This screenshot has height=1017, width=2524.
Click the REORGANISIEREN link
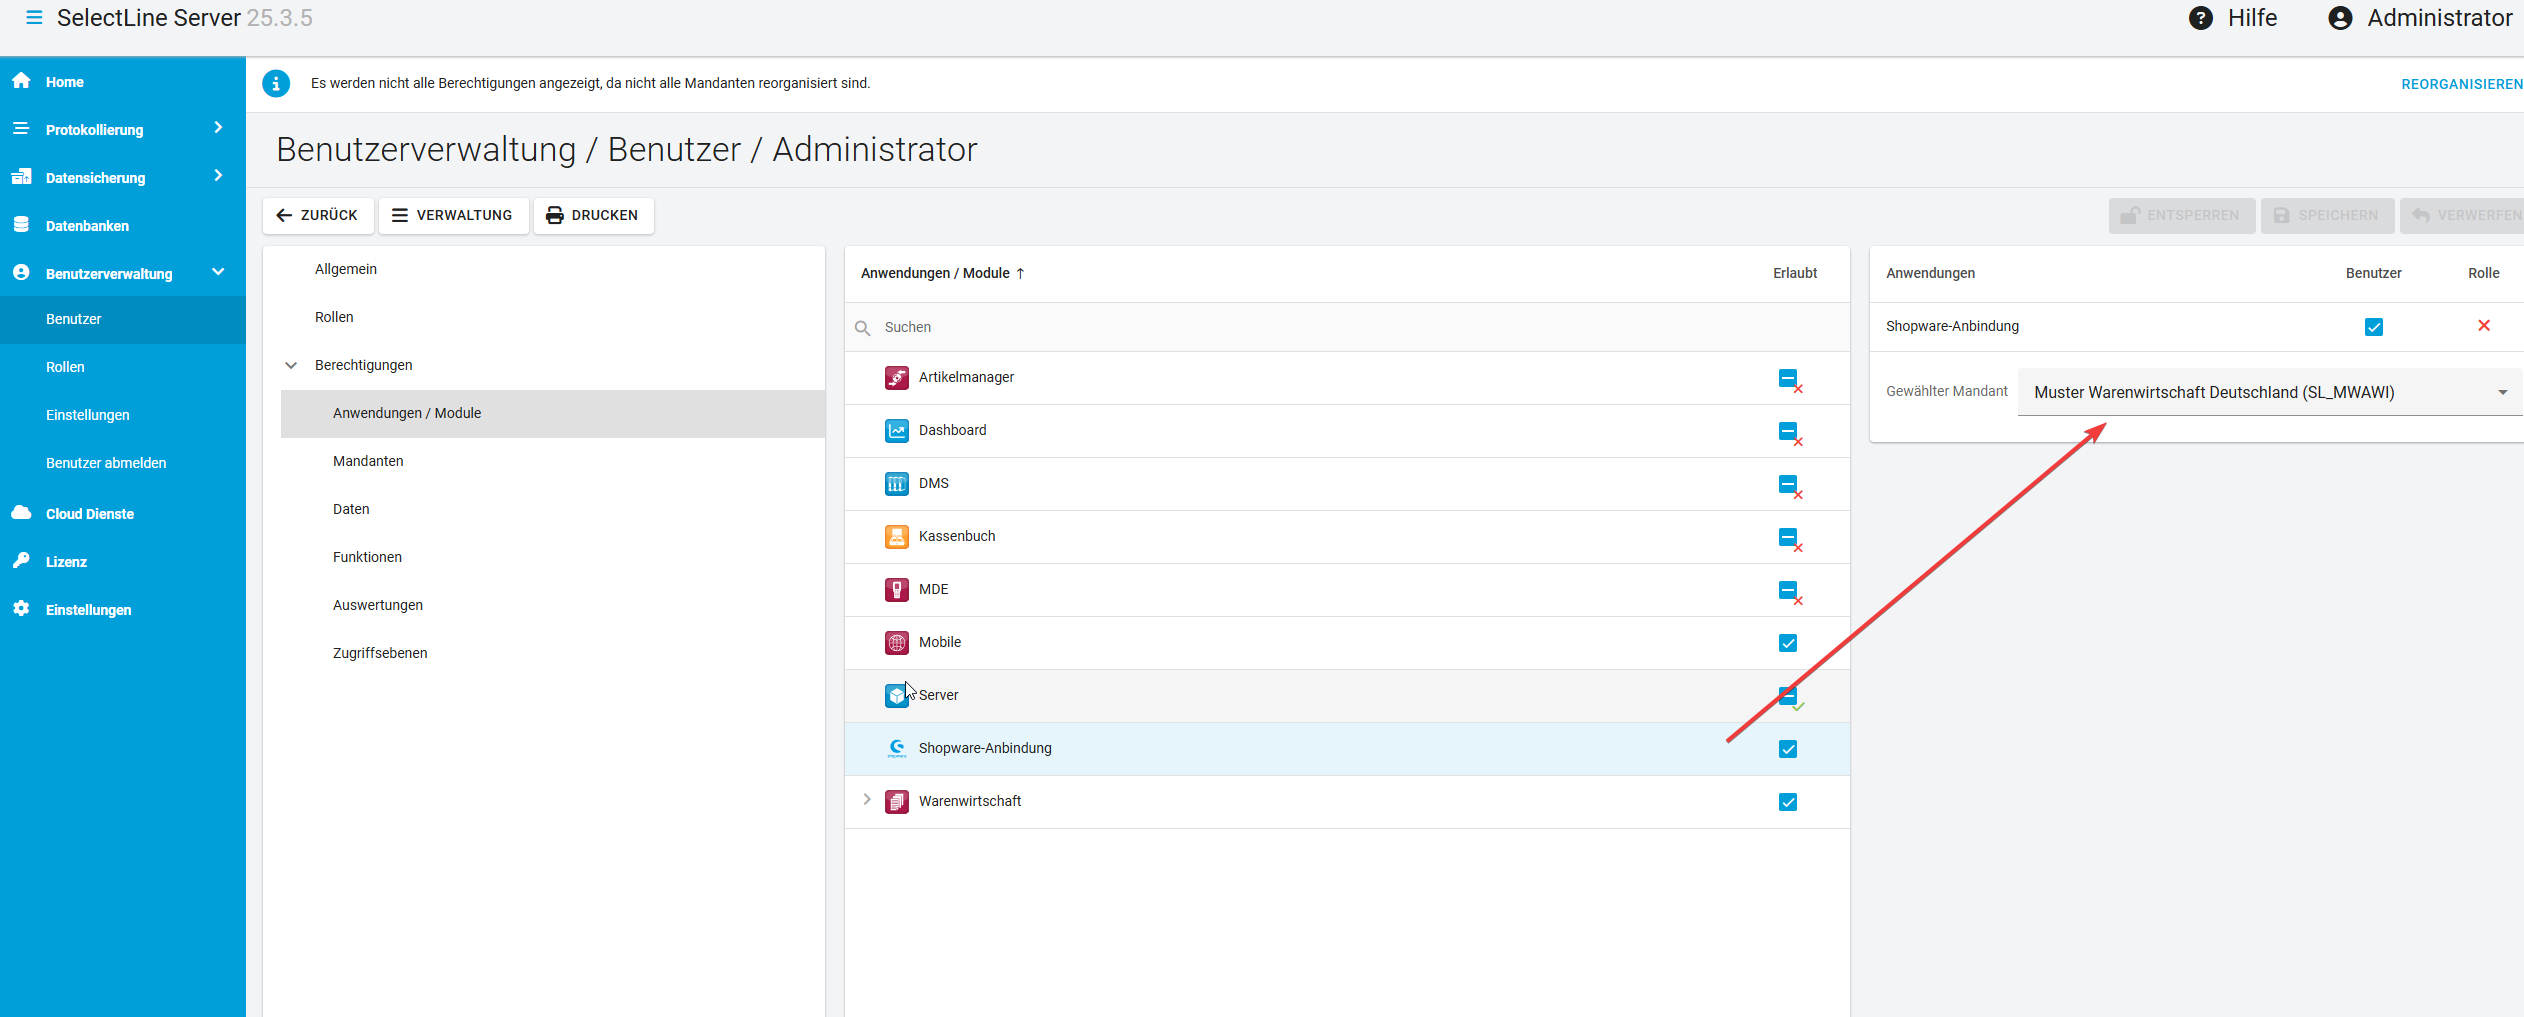(x=2461, y=85)
